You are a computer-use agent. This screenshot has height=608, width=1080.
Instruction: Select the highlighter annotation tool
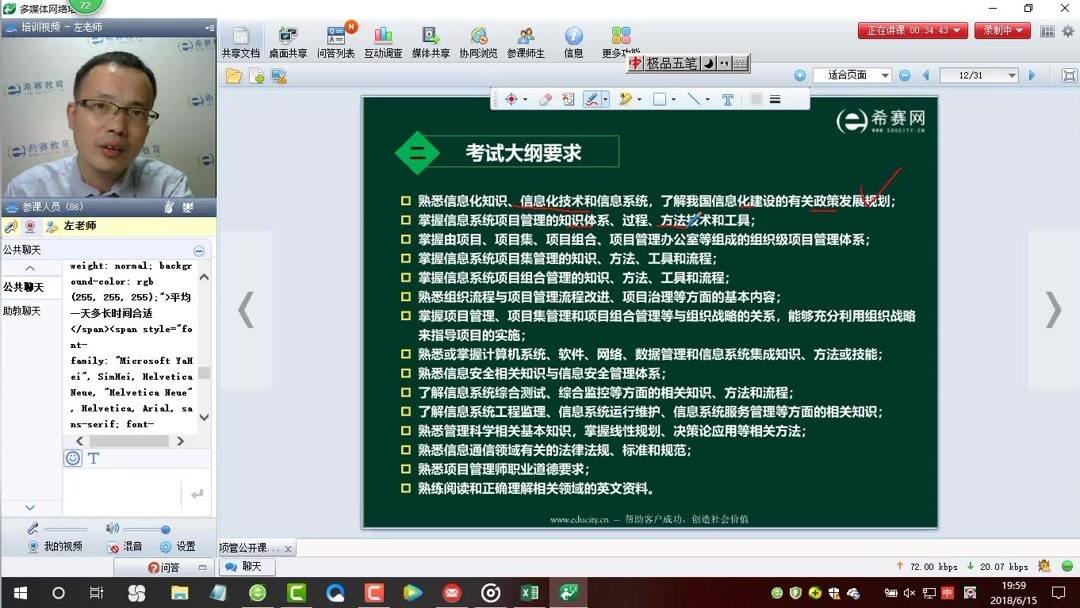(x=626, y=98)
